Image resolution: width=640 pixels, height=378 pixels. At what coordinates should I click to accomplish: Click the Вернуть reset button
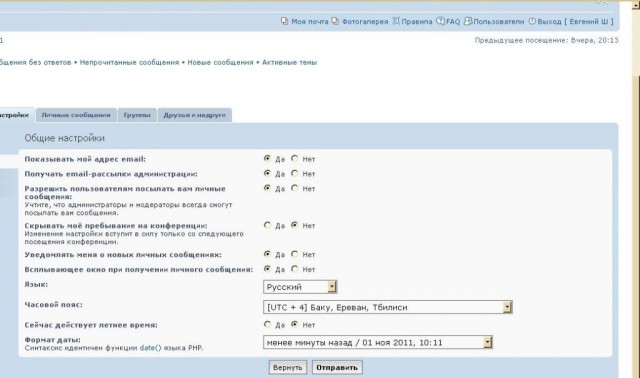coord(288,367)
